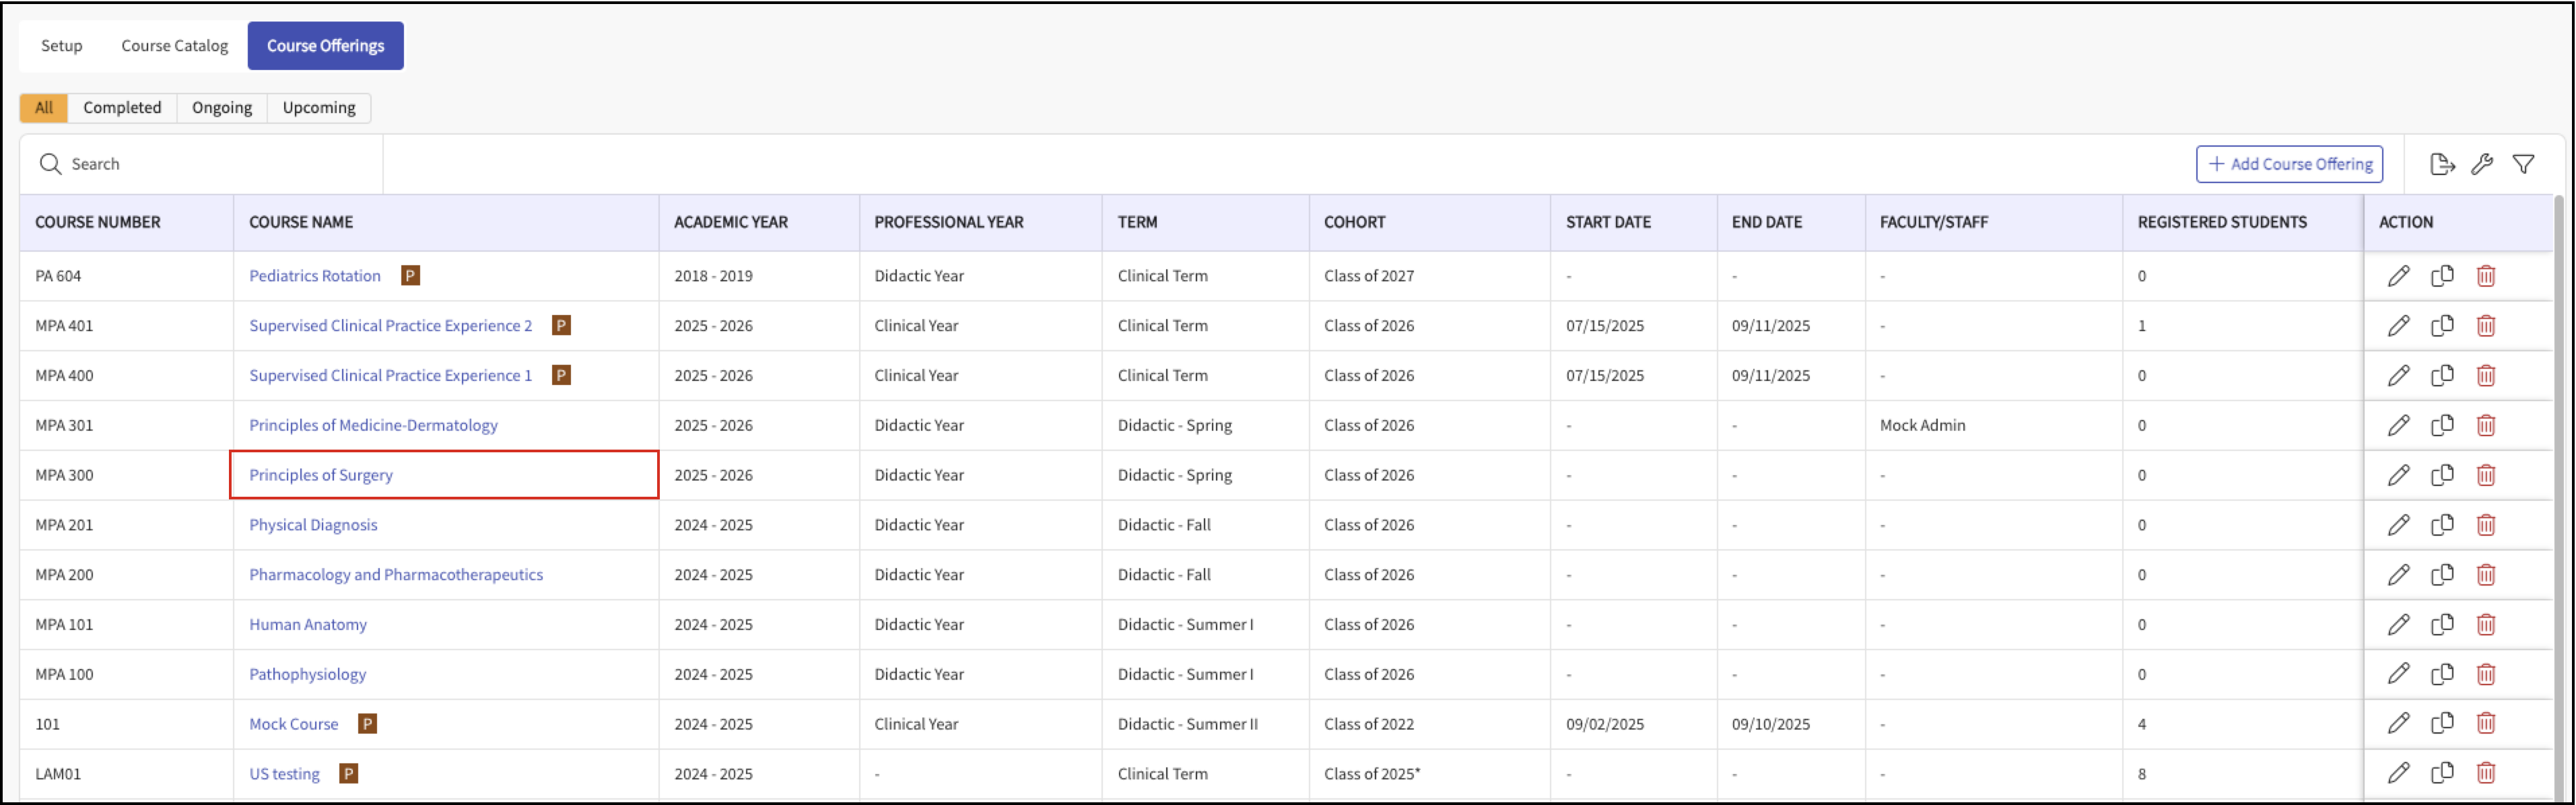Edit the Pathophysiology offering row
2576x805 pixels.
pos(2398,674)
